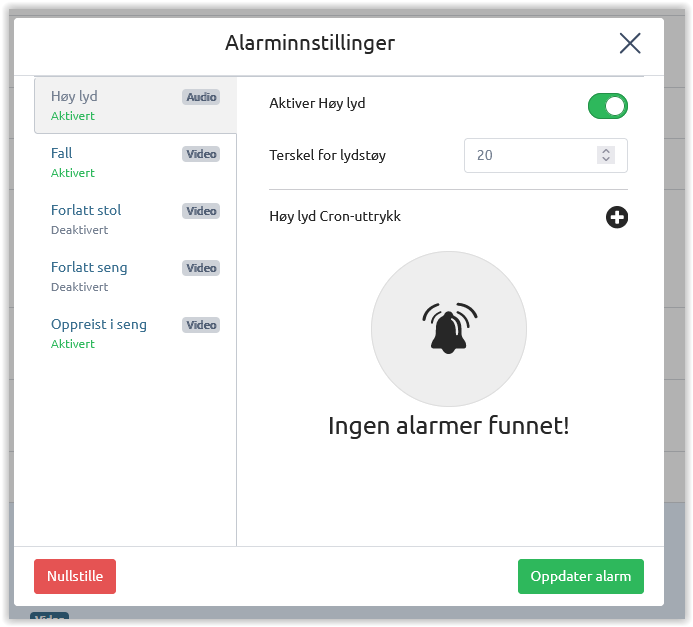Click the Audio badge on Høy lyd

201,97
